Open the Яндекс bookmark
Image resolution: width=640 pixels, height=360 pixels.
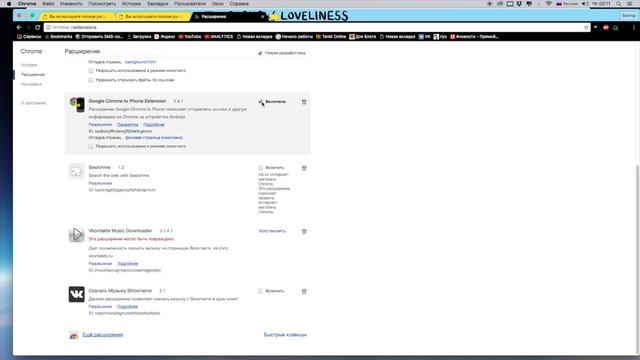pos(164,37)
